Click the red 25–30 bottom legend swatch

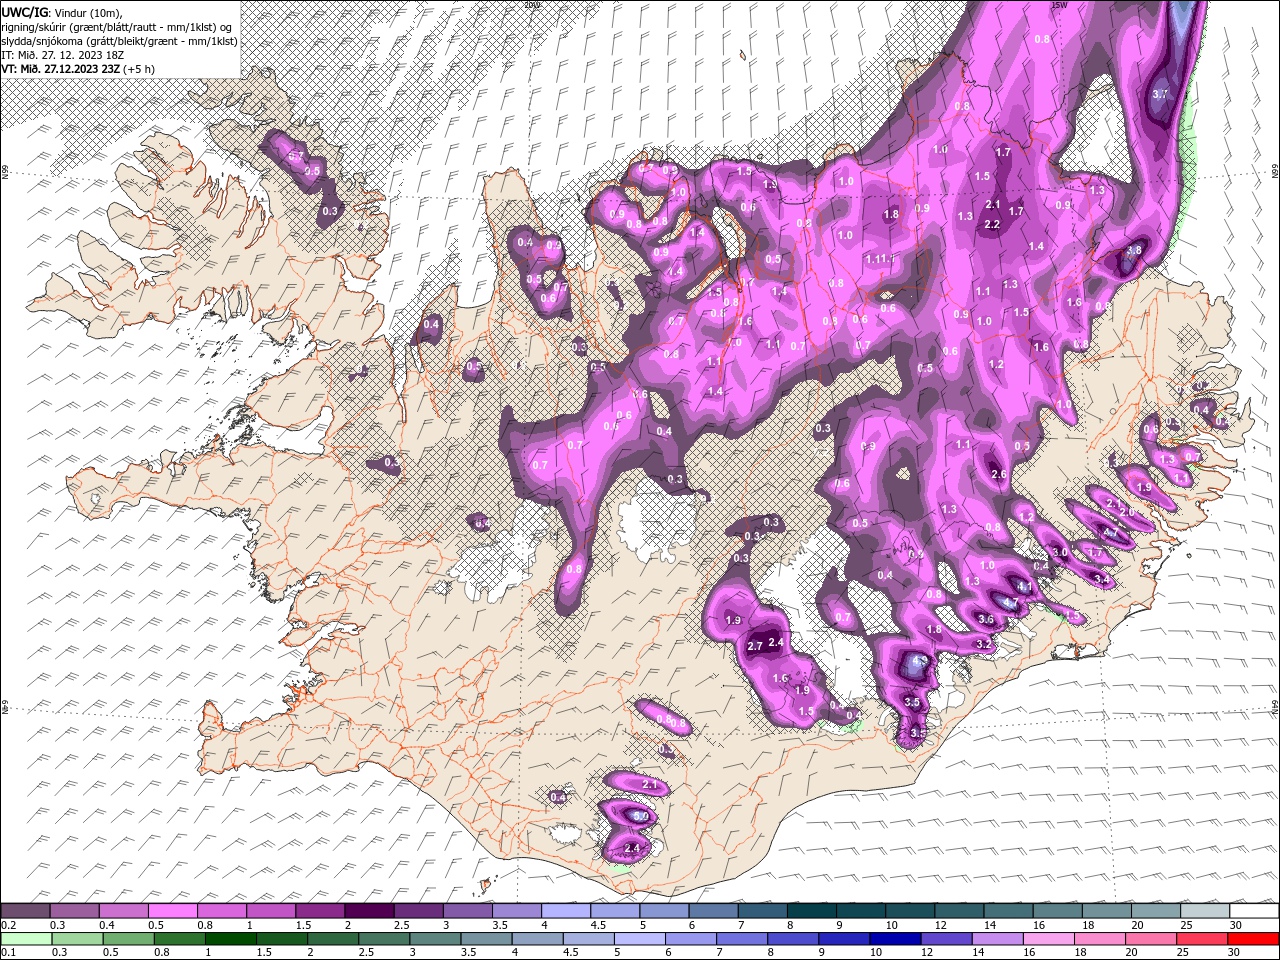1201,939
